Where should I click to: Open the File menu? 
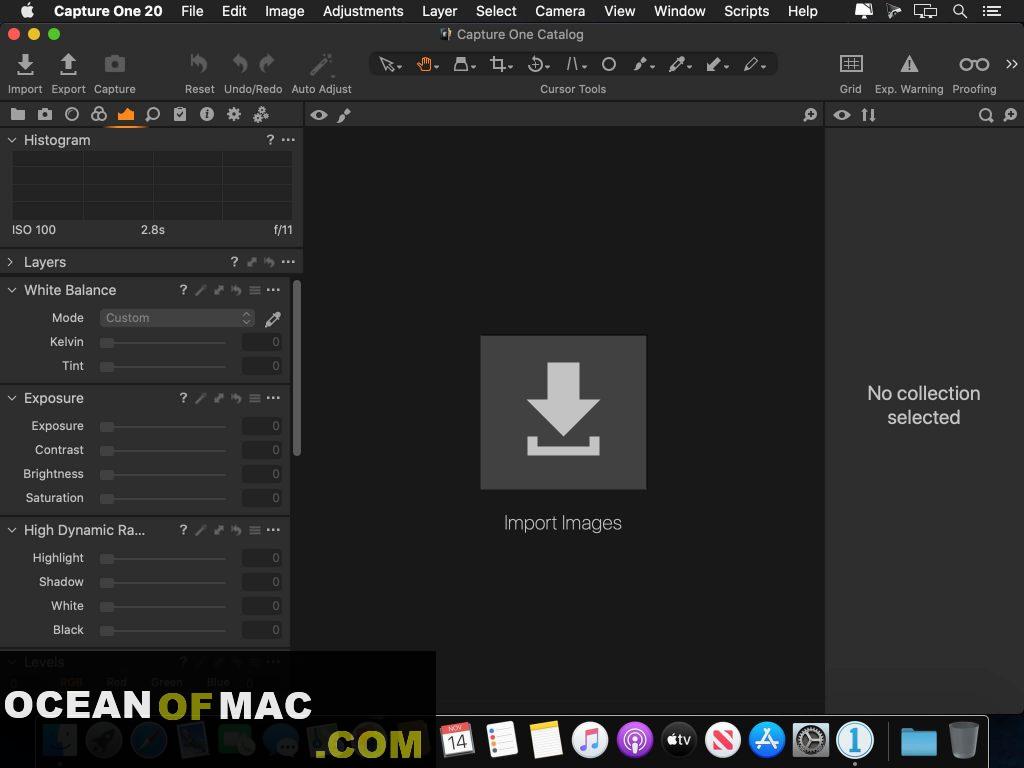click(x=192, y=11)
